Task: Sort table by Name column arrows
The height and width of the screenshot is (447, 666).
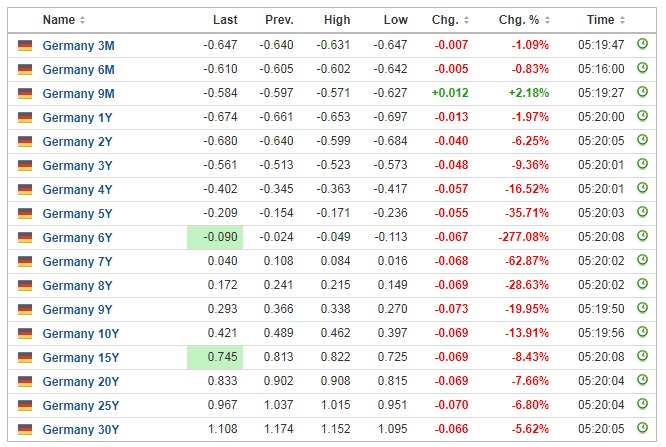Action: (82, 20)
